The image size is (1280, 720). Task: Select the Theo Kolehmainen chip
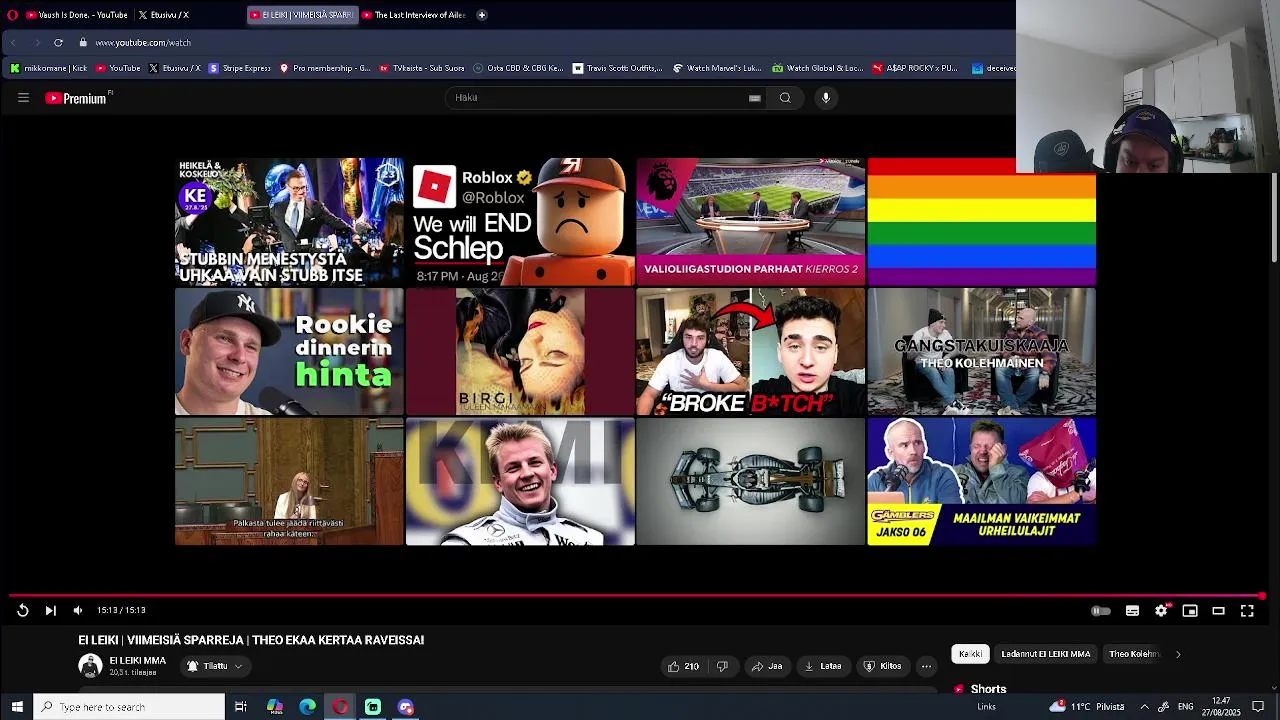pos(1134,654)
